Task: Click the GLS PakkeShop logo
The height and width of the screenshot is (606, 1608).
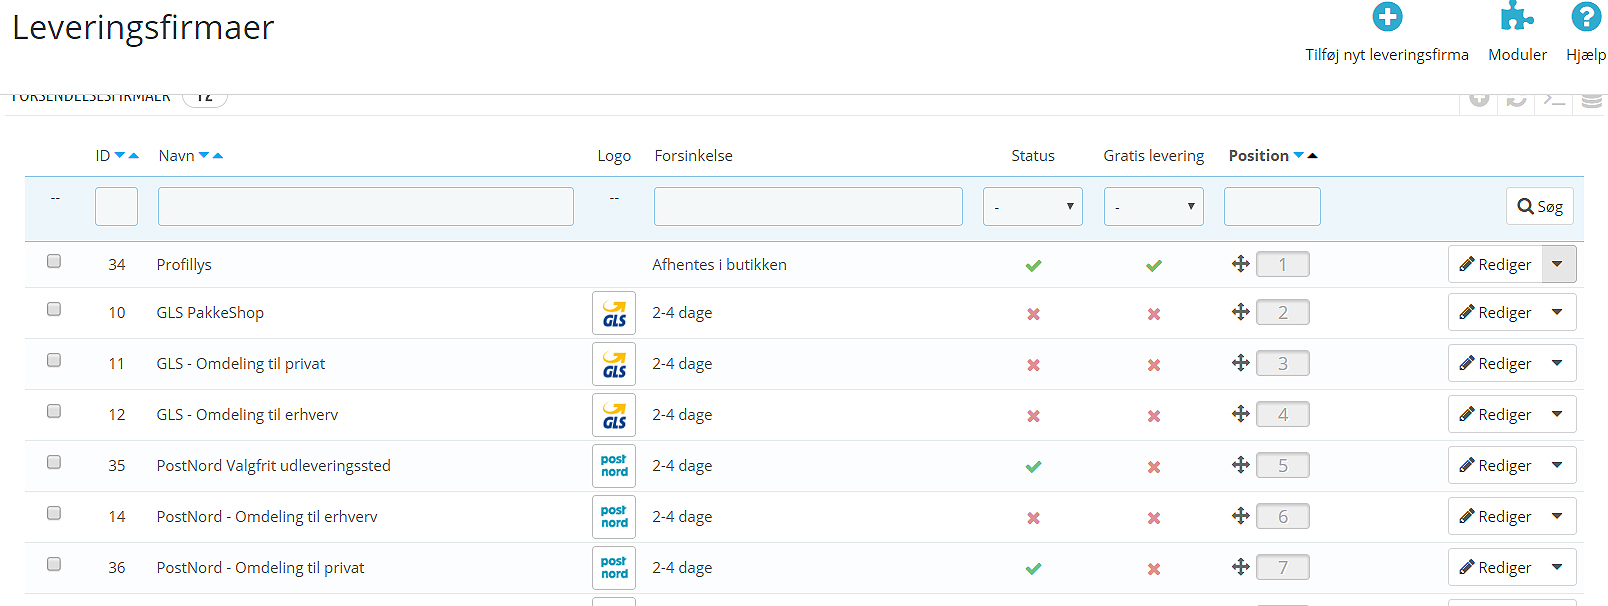Action: point(614,313)
